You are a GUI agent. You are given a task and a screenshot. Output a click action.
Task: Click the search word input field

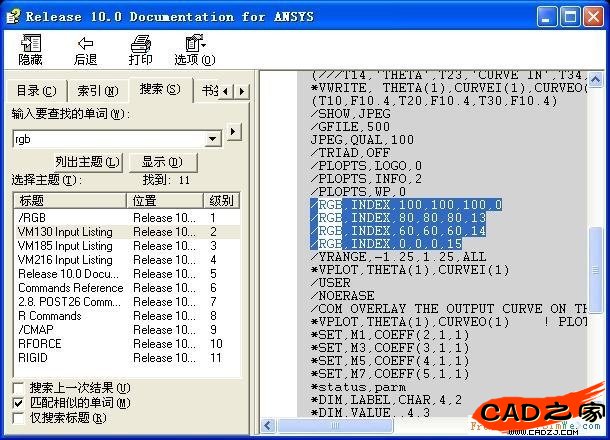click(109, 139)
